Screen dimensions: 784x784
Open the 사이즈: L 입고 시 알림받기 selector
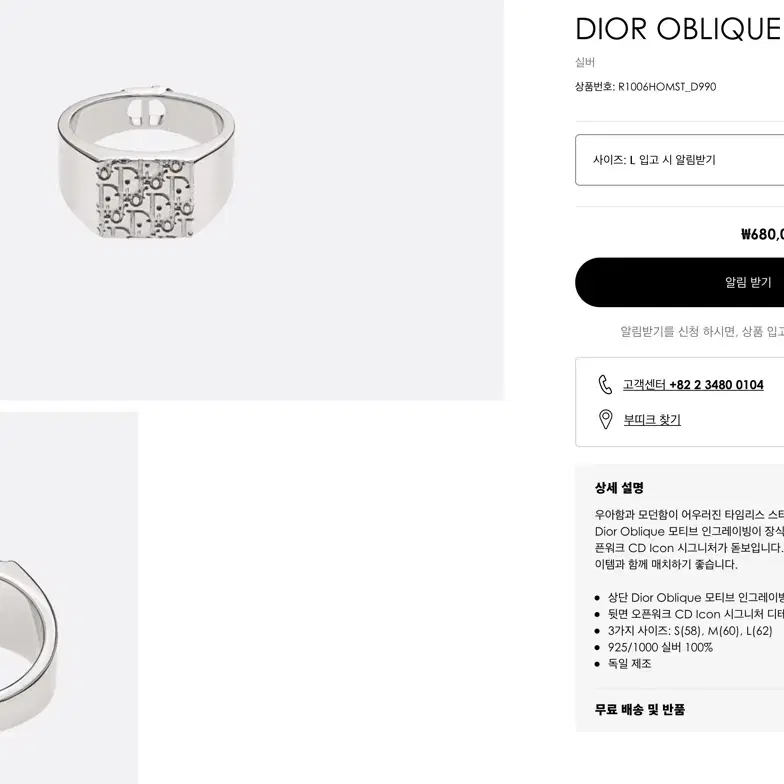click(x=680, y=160)
